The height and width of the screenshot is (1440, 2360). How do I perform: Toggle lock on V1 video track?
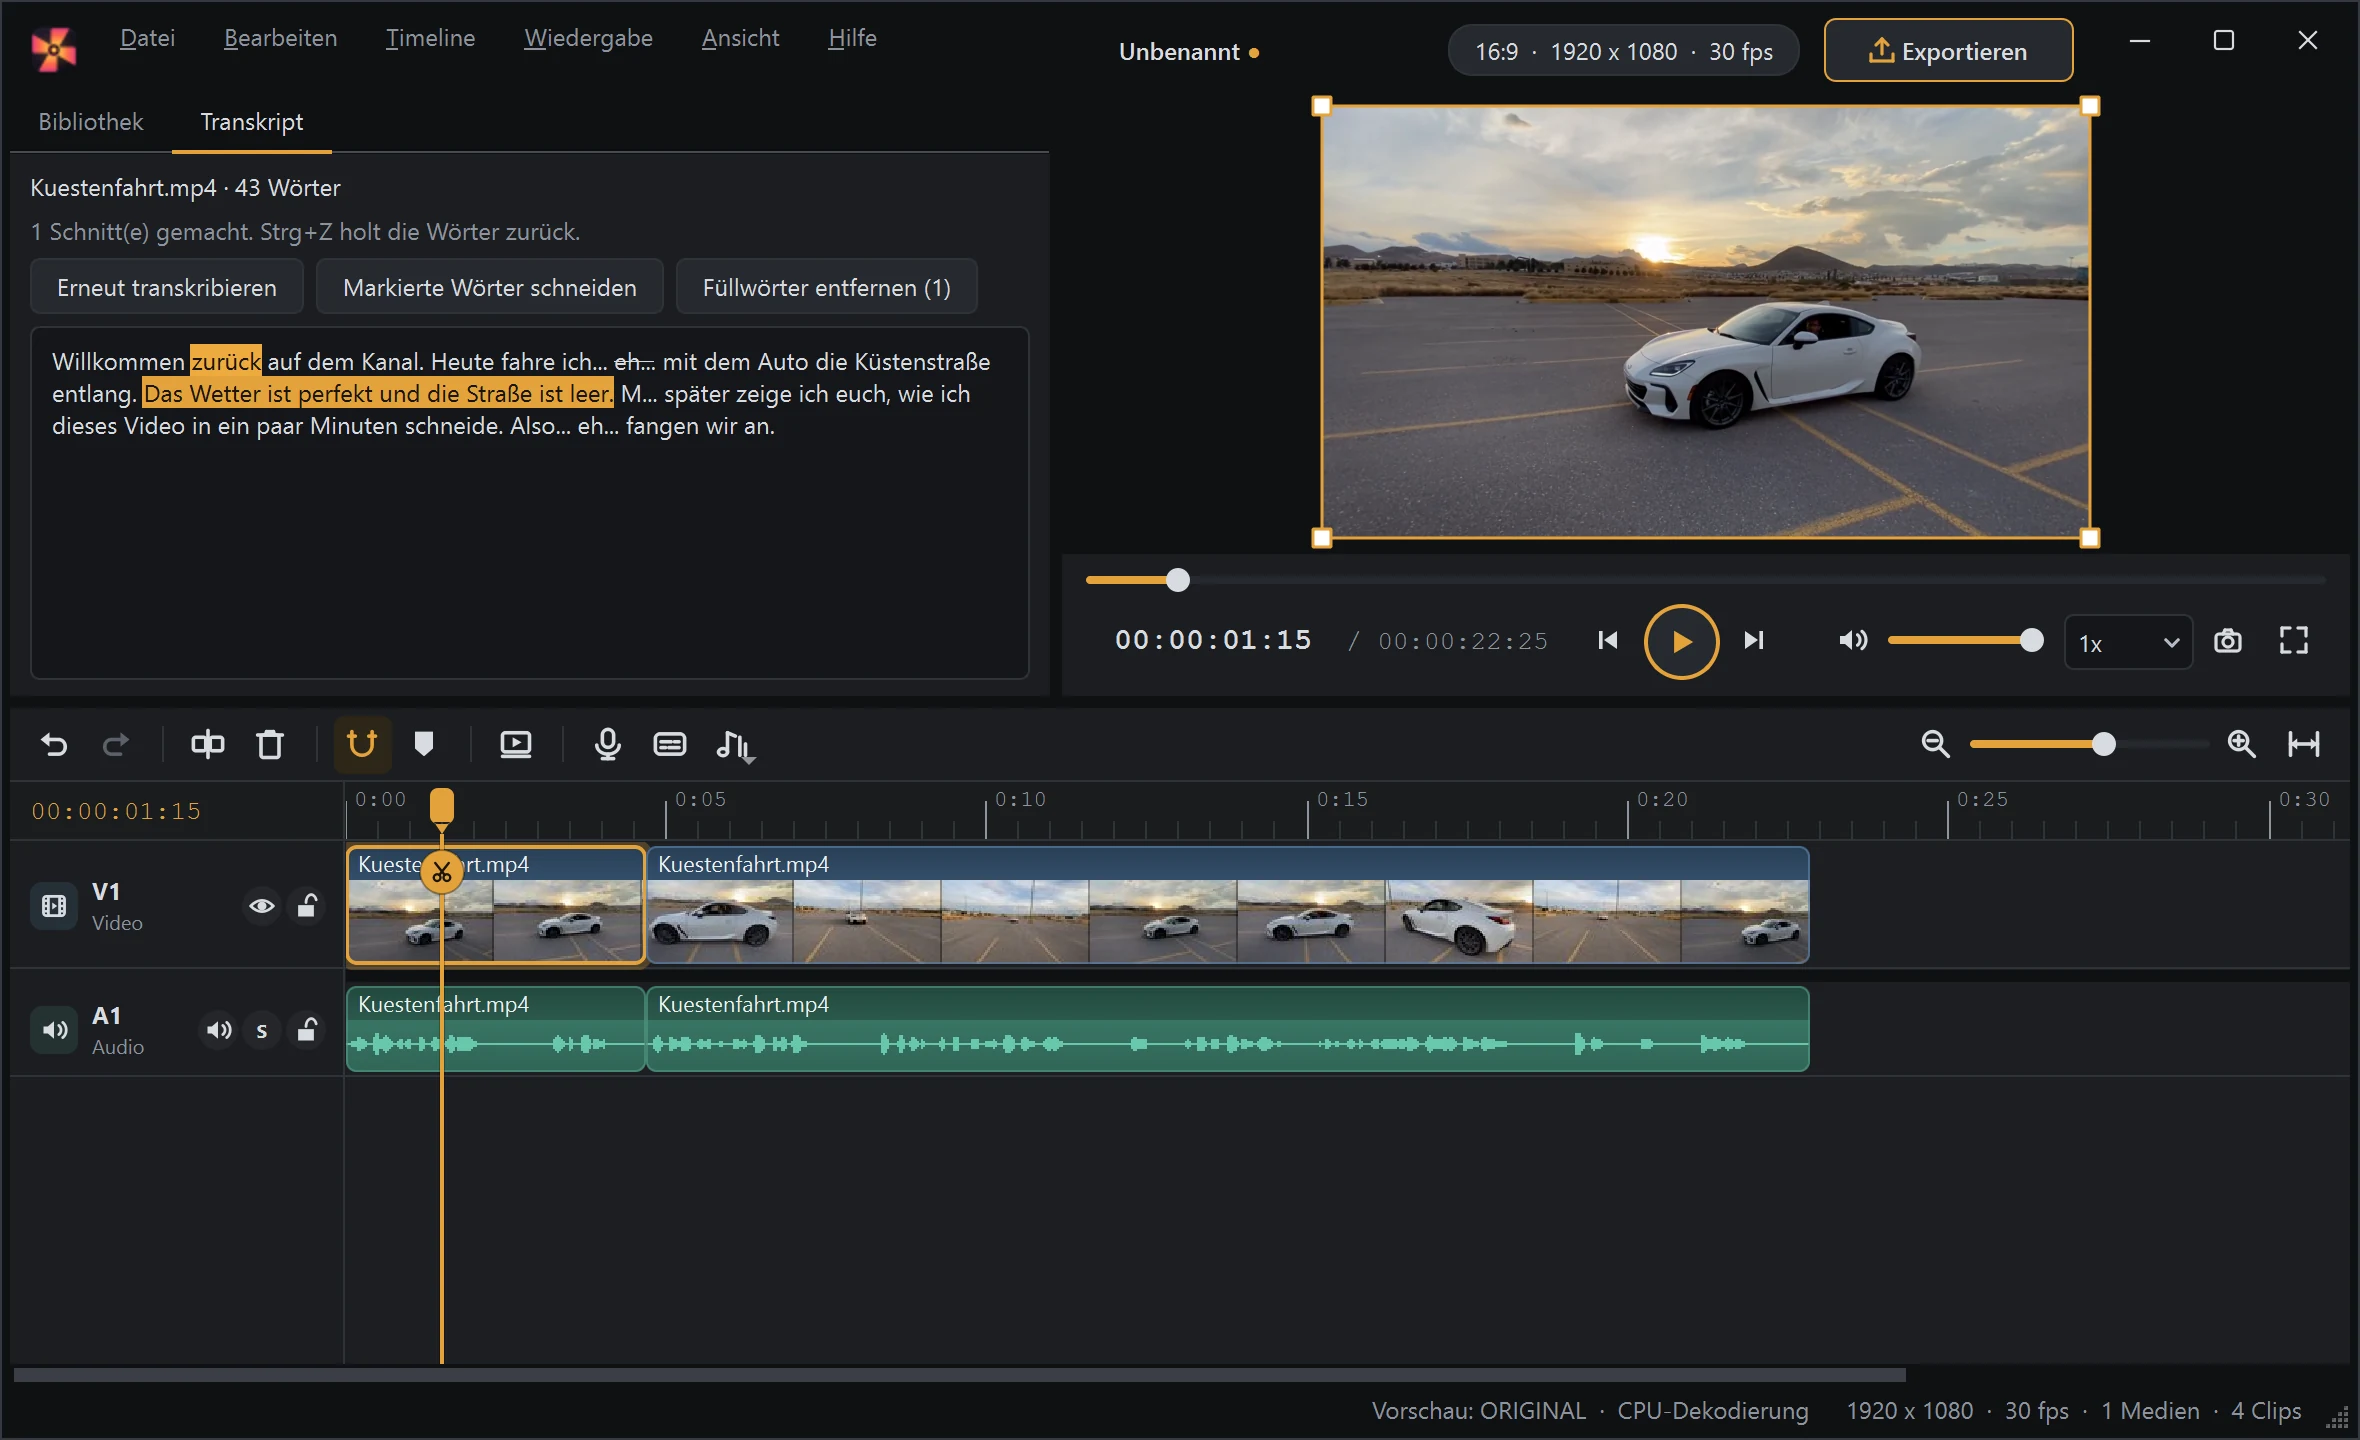307,906
